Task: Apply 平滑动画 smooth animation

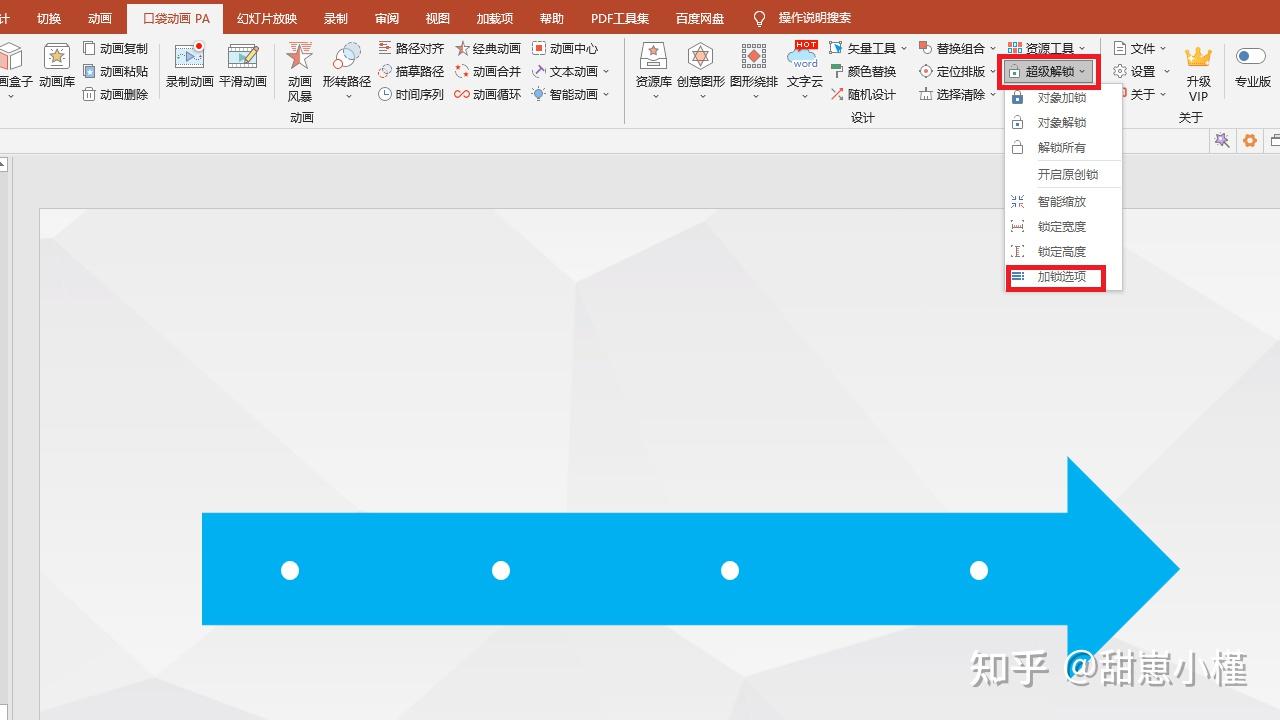Action: [243, 67]
